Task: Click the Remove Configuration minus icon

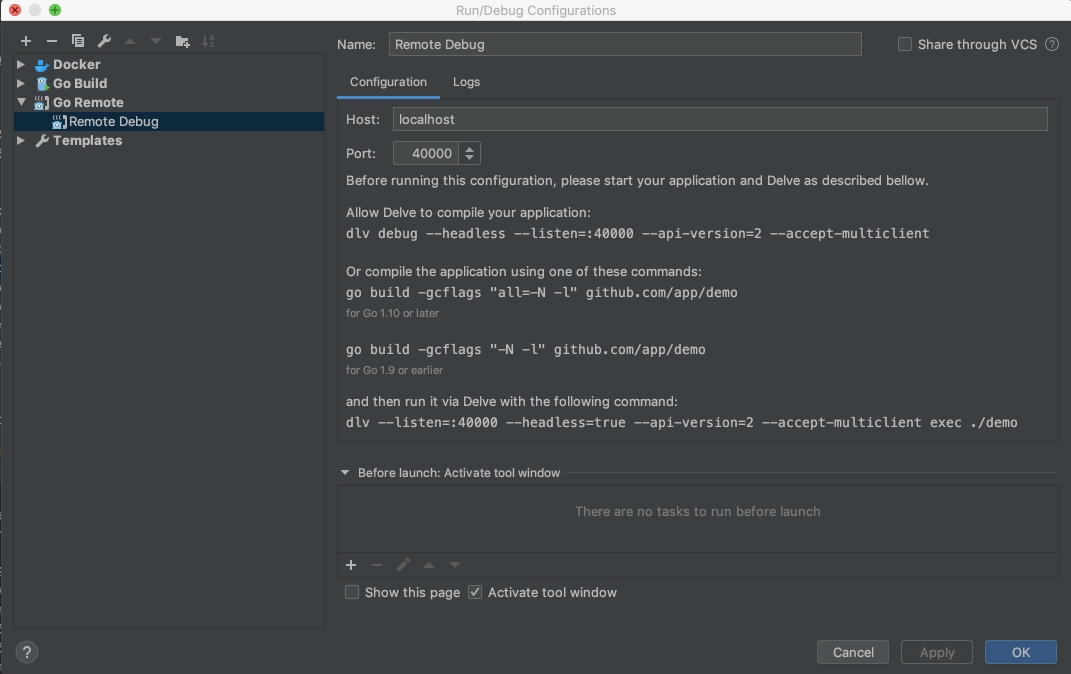Action: 52,41
